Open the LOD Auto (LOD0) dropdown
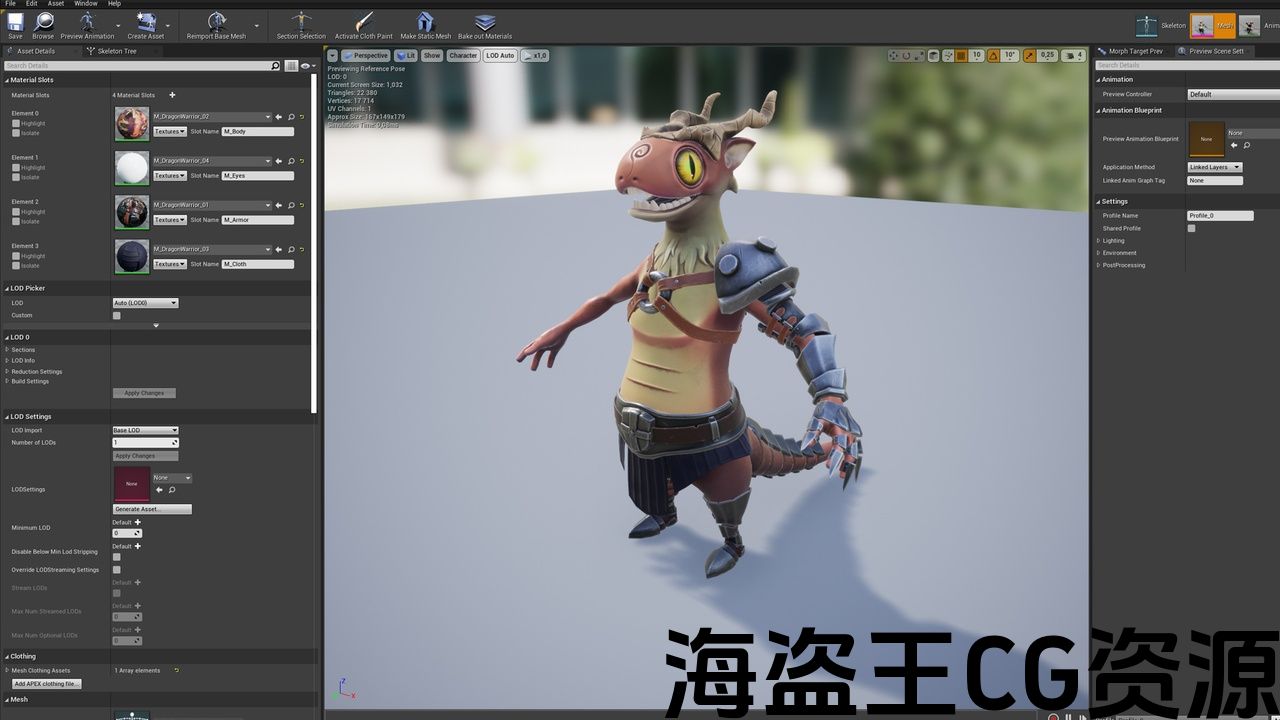The image size is (1280, 720). (145, 303)
